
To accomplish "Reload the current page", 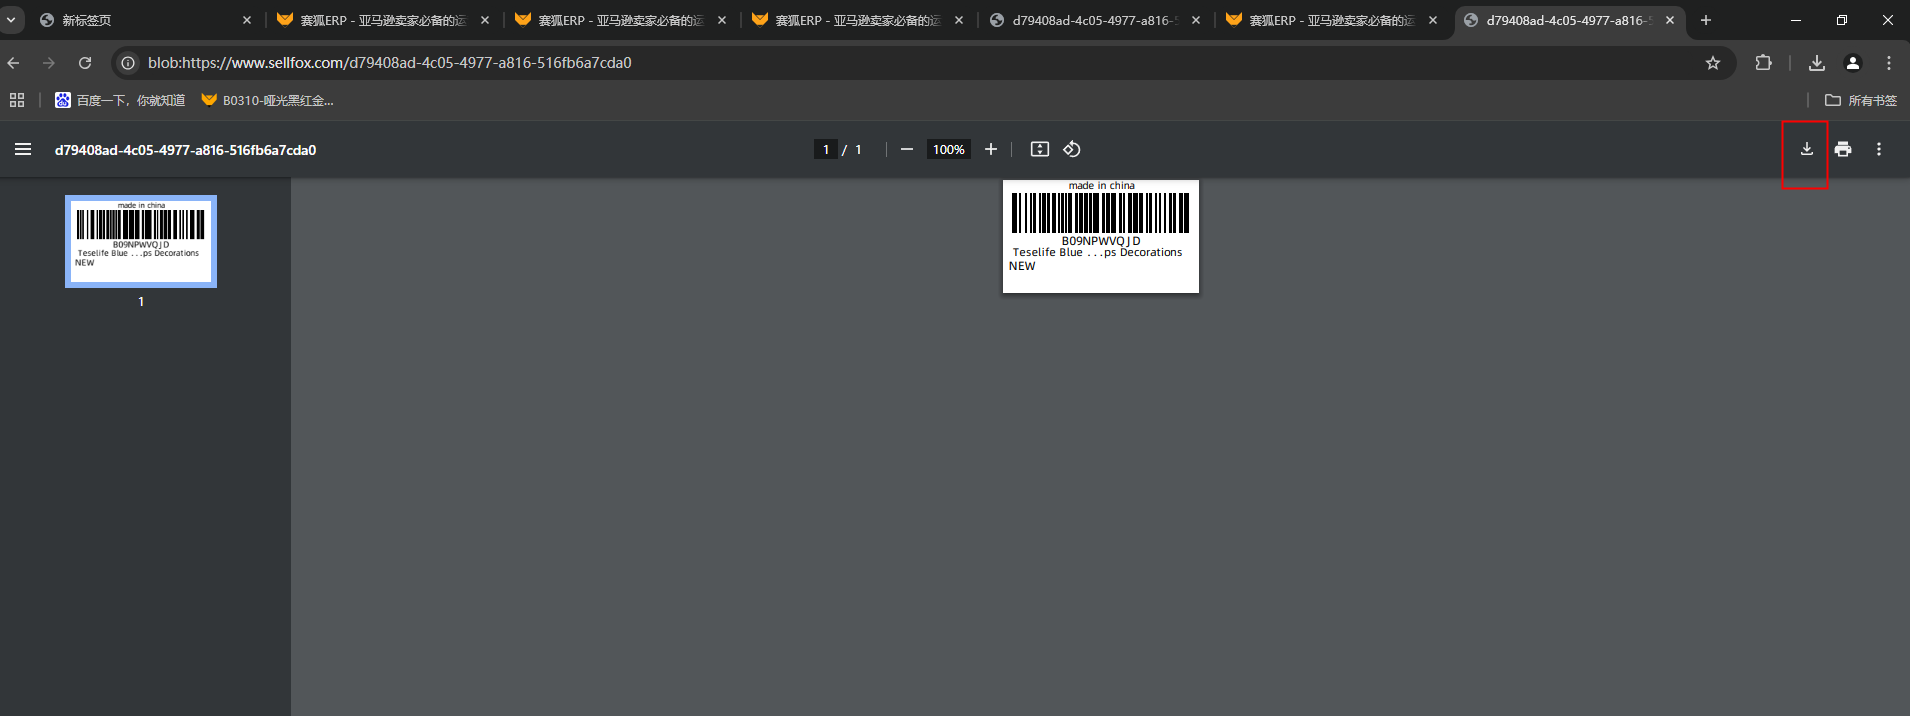I will point(85,63).
